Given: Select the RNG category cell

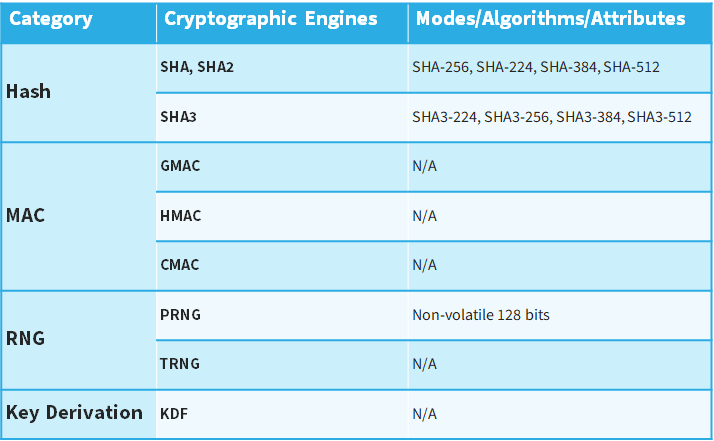Looking at the screenshot, I should tap(26, 339).
